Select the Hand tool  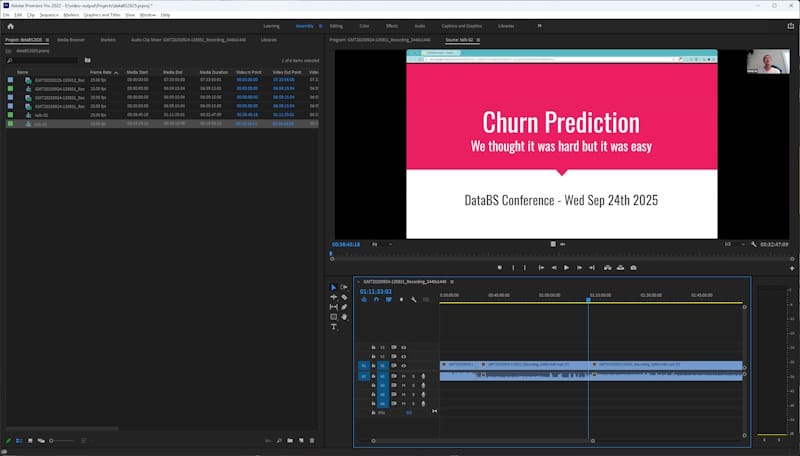tap(344, 317)
